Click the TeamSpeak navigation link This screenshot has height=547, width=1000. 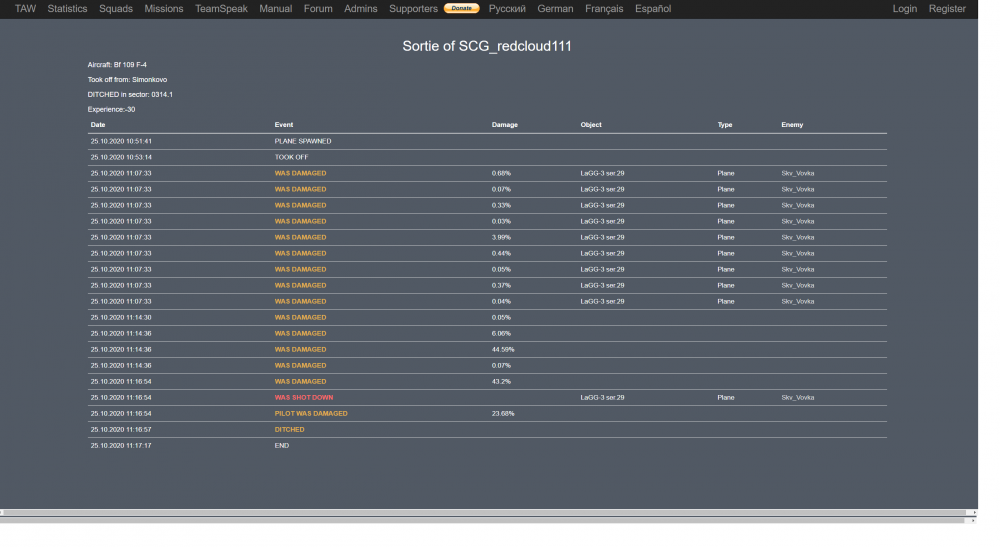click(x=221, y=9)
